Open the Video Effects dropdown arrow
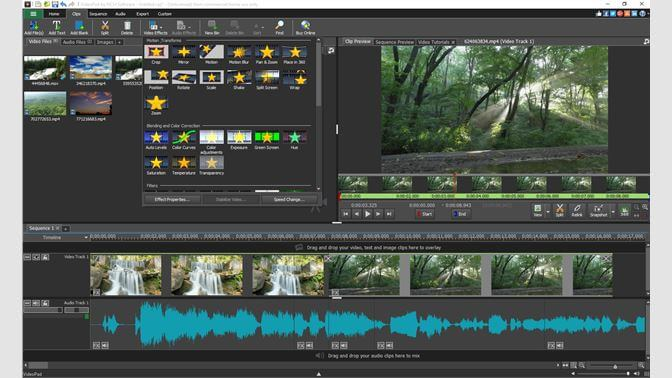 click(x=161, y=27)
